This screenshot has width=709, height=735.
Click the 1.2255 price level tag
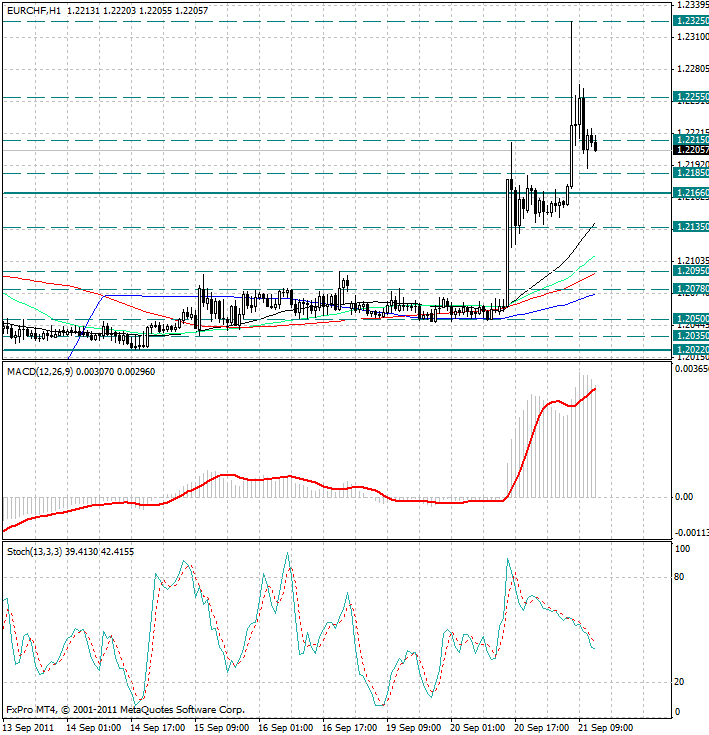click(692, 97)
